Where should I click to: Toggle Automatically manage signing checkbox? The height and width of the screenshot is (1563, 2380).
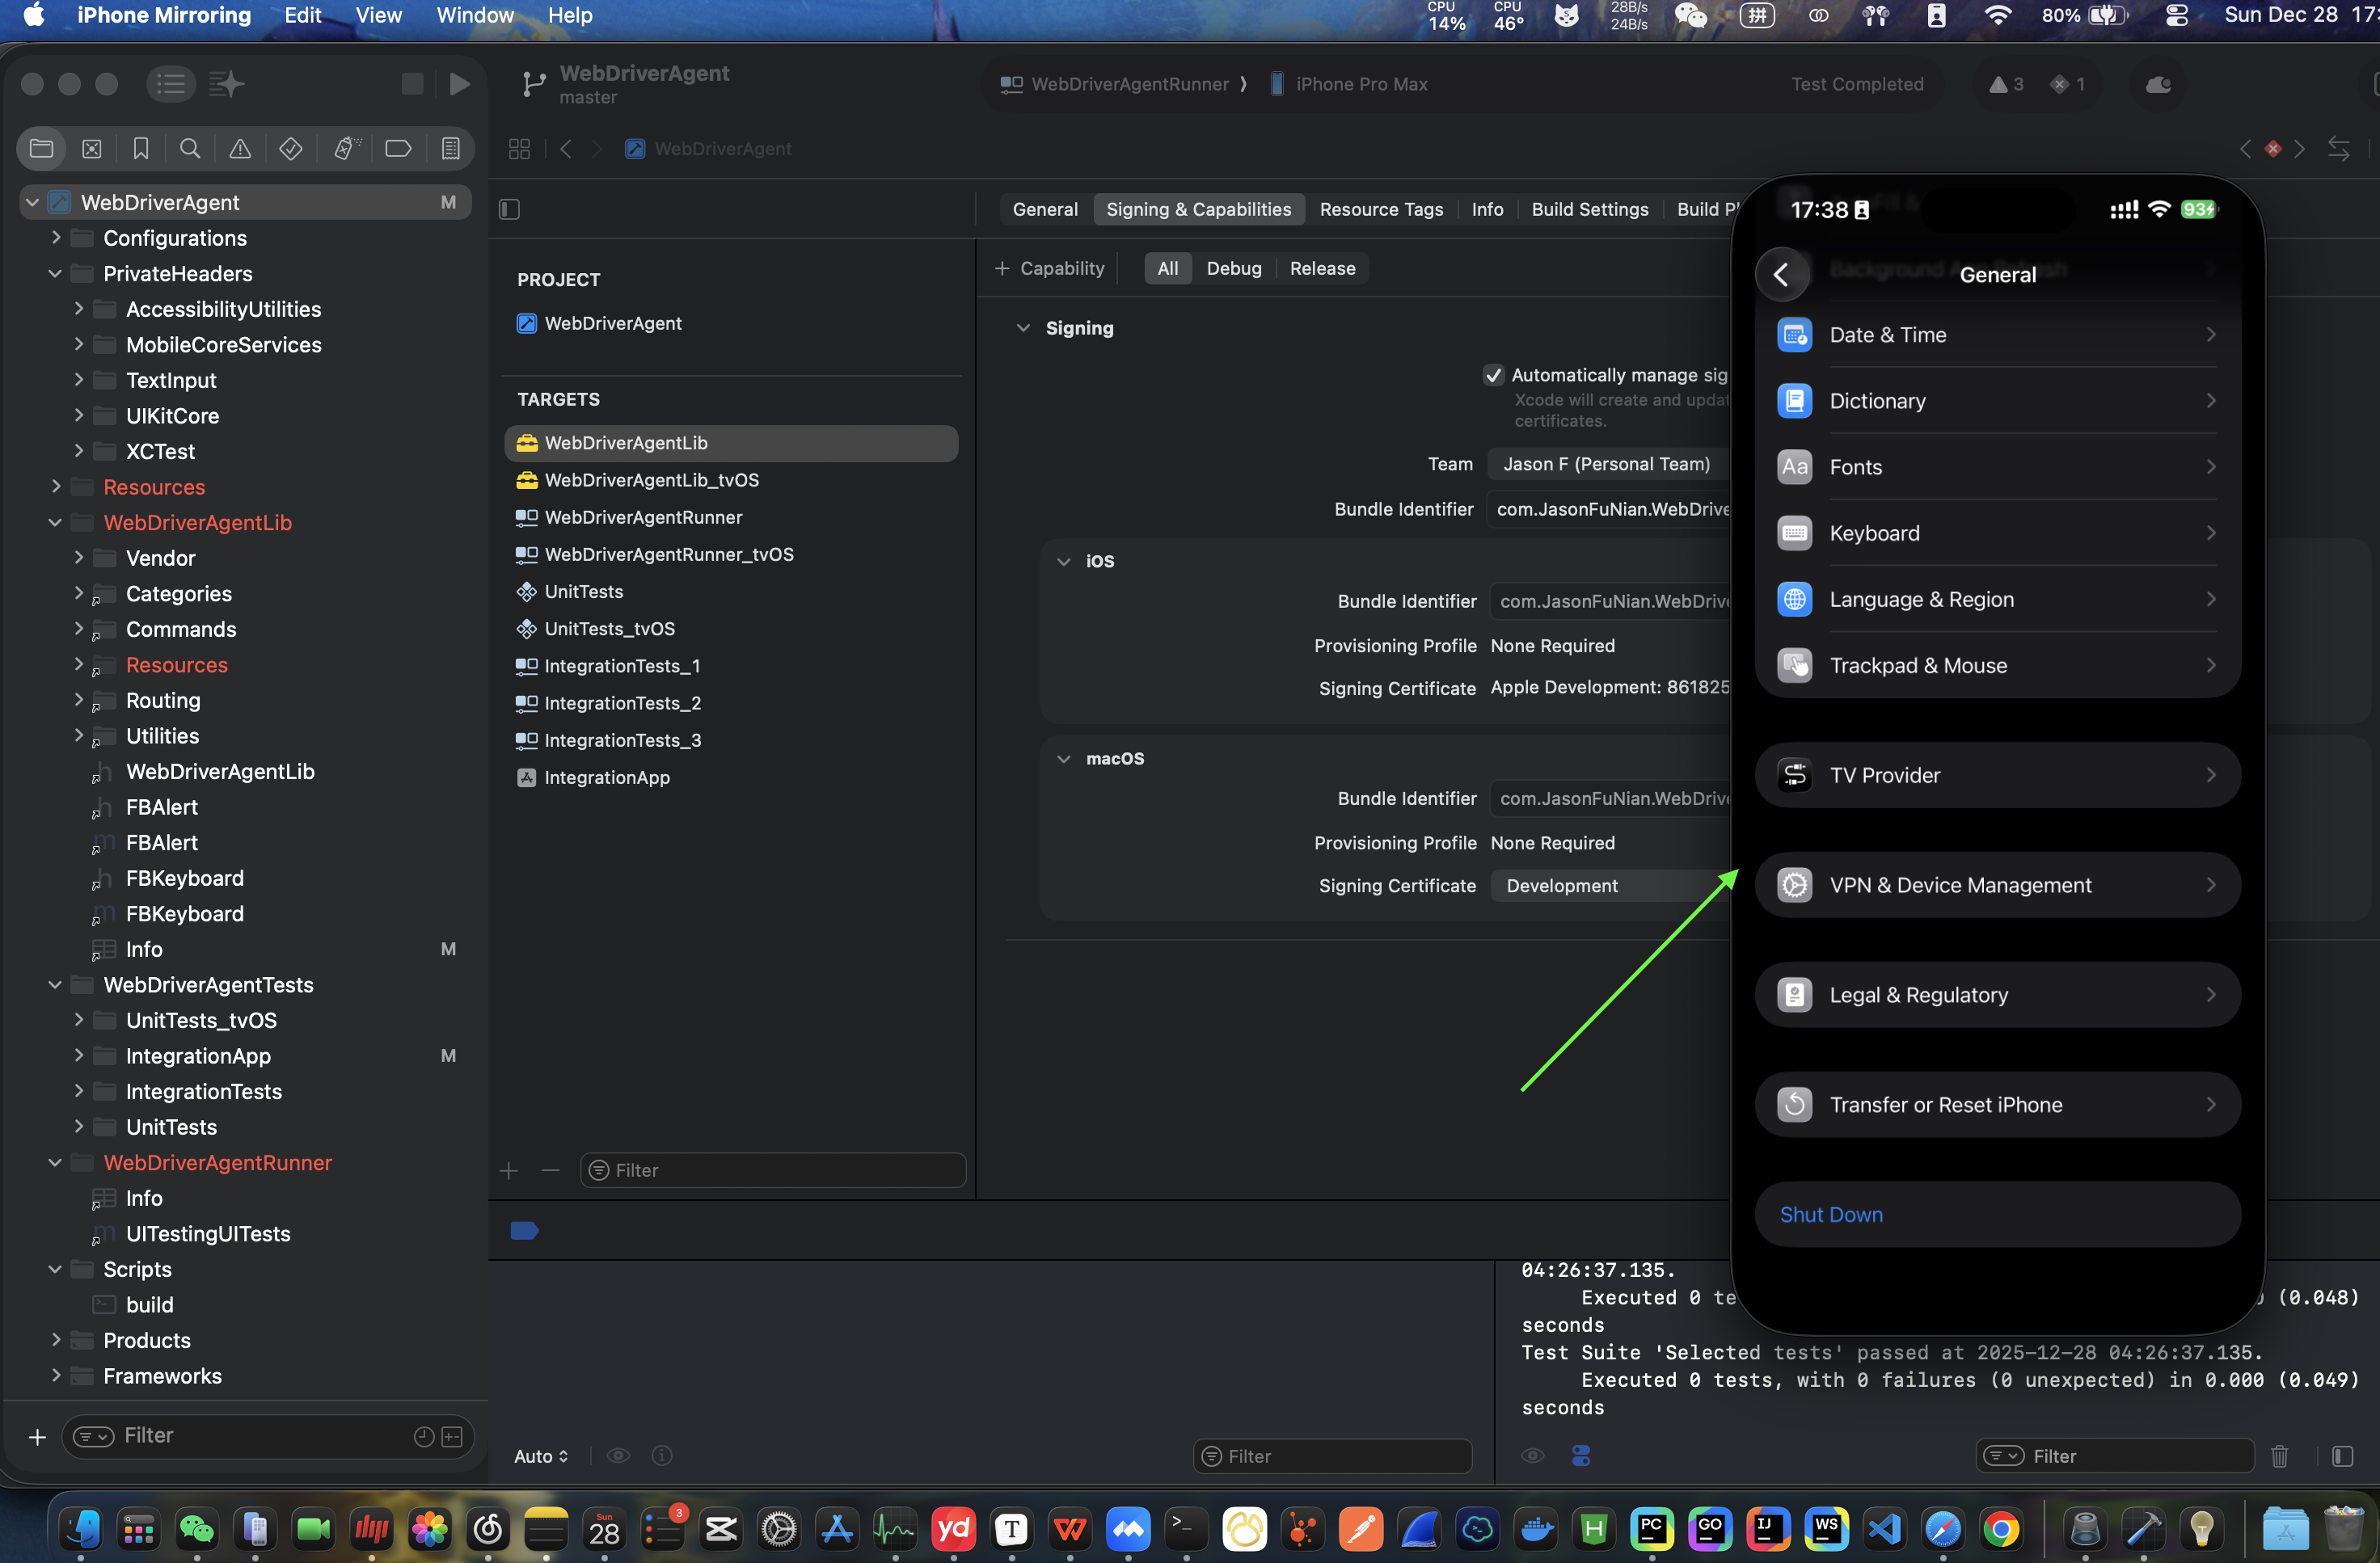click(1493, 375)
